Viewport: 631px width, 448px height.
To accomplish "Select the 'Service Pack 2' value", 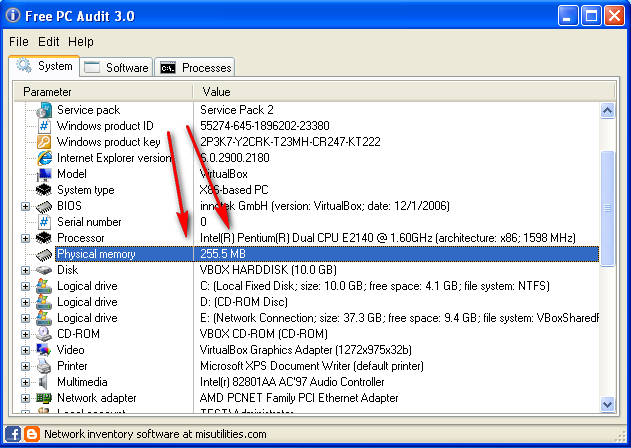I will point(237,110).
